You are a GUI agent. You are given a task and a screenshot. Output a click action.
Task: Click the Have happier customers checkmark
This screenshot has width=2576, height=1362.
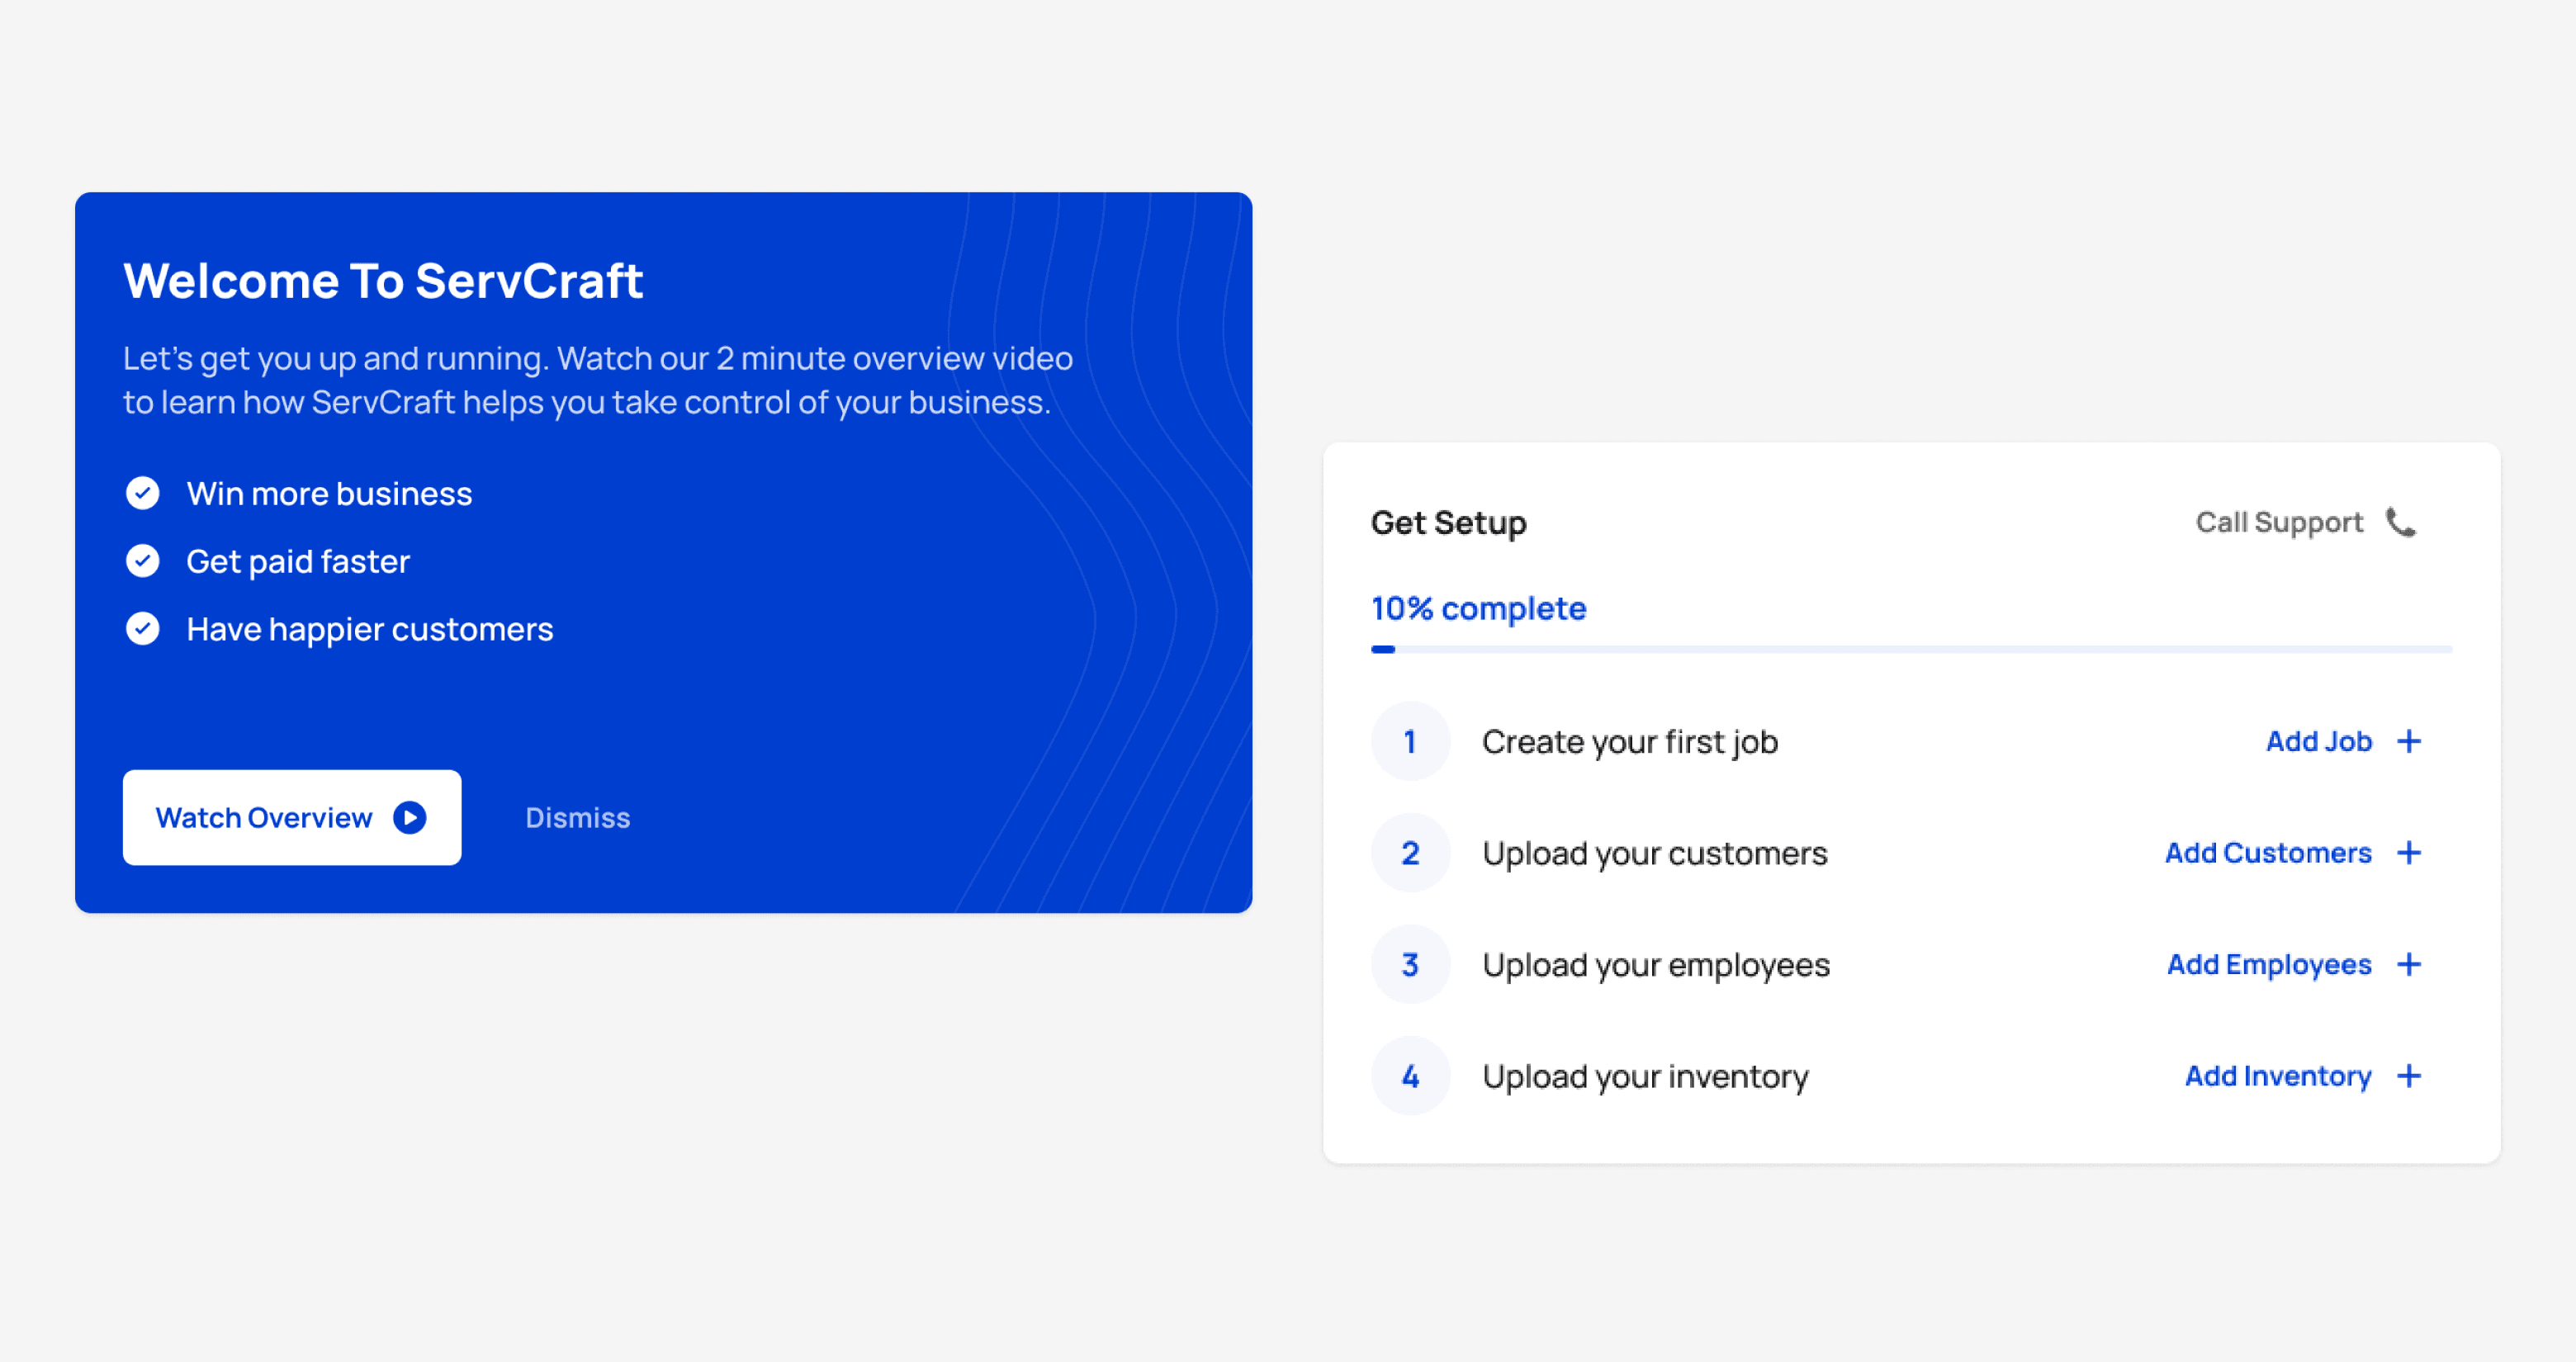[143, 628]
